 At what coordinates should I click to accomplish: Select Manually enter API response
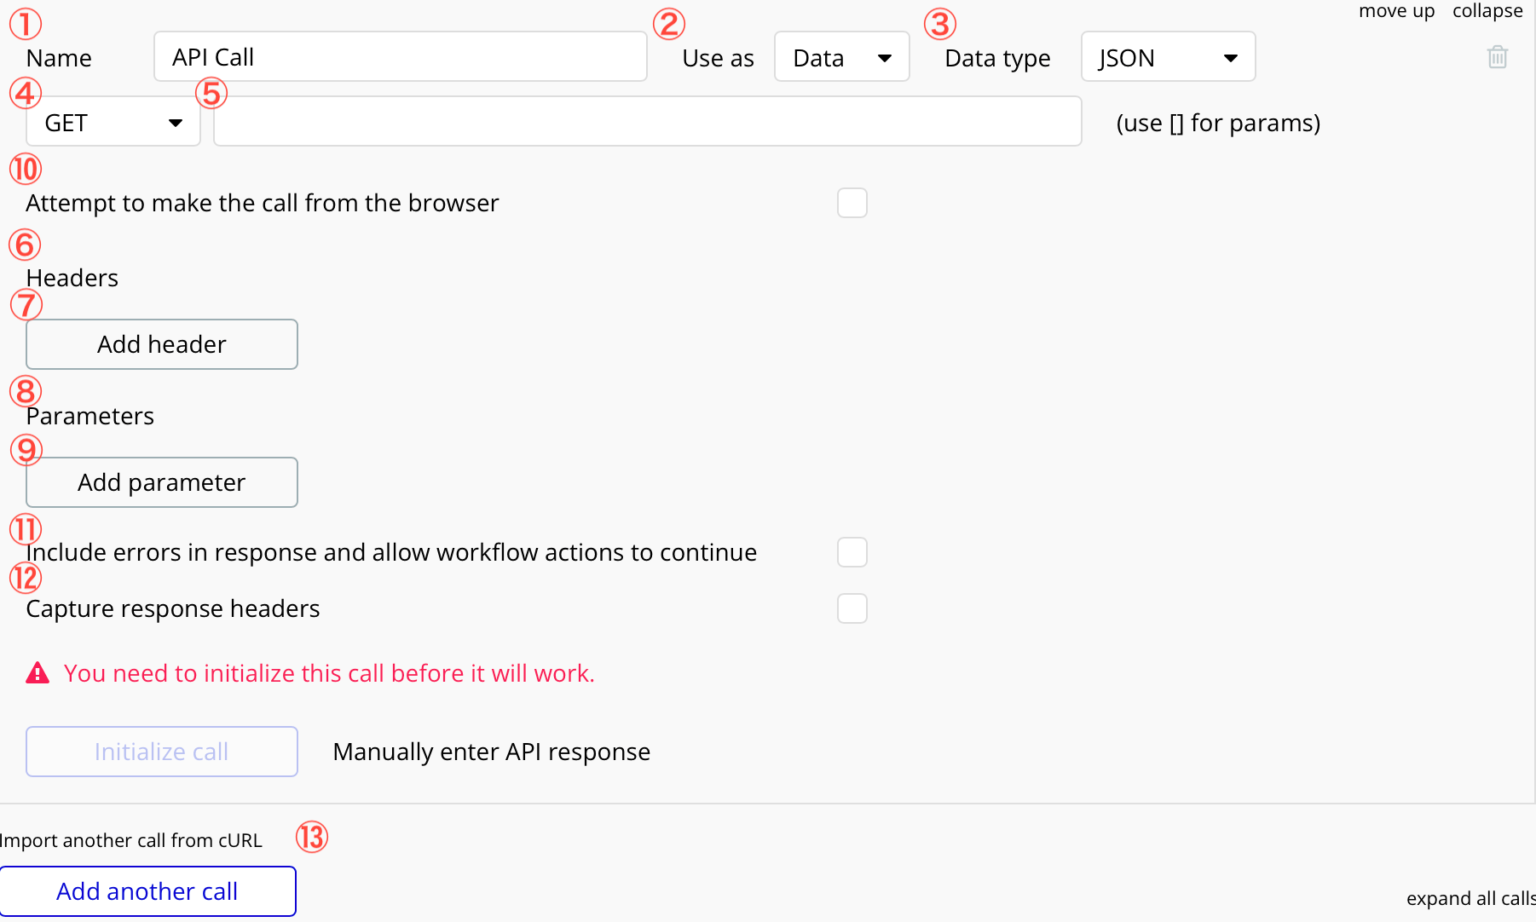[x=491, y=751]
